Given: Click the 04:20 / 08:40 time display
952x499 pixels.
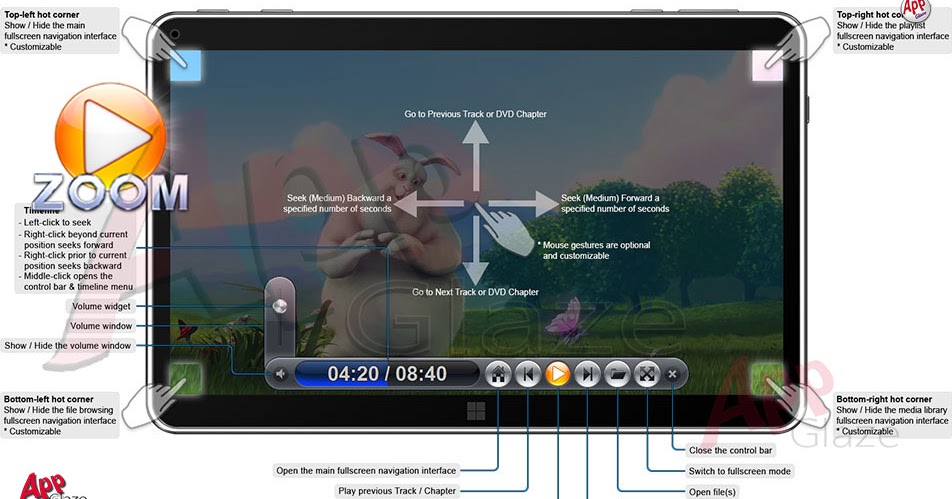Looking at the screenshot, I should tap(387, 374).
